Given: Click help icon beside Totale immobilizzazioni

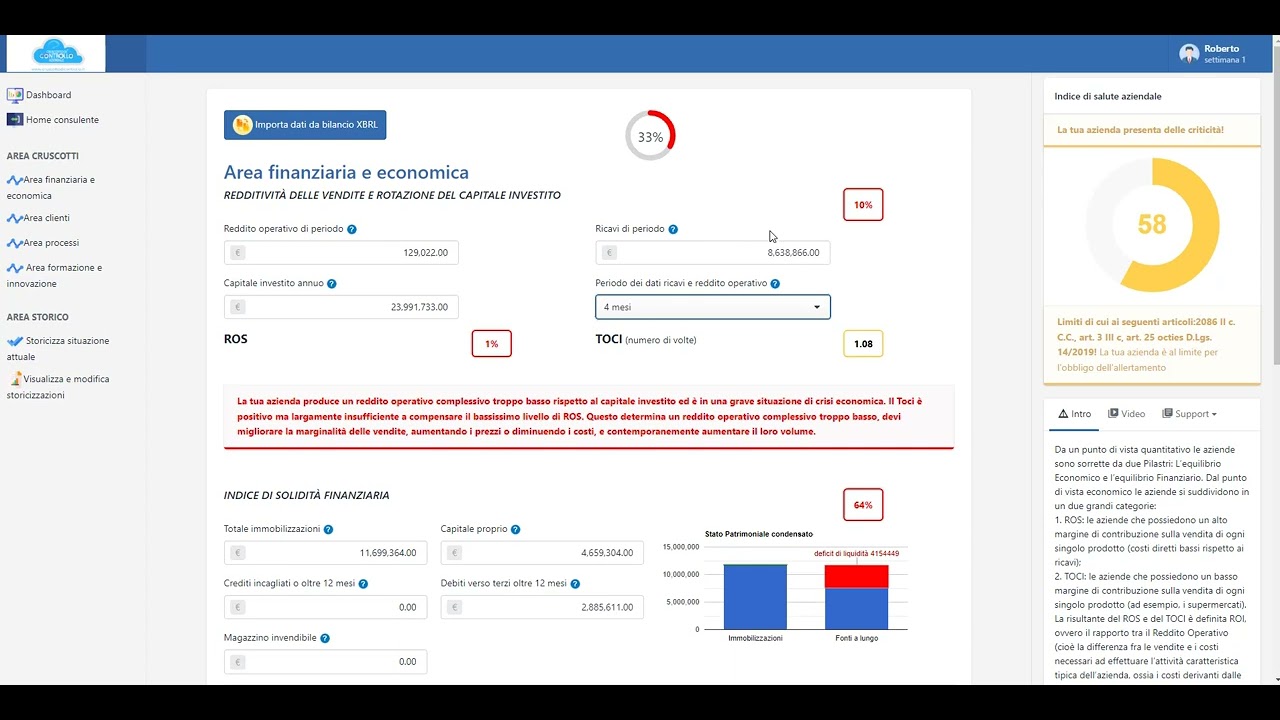Looking at the screenshot, I should 328,529.
